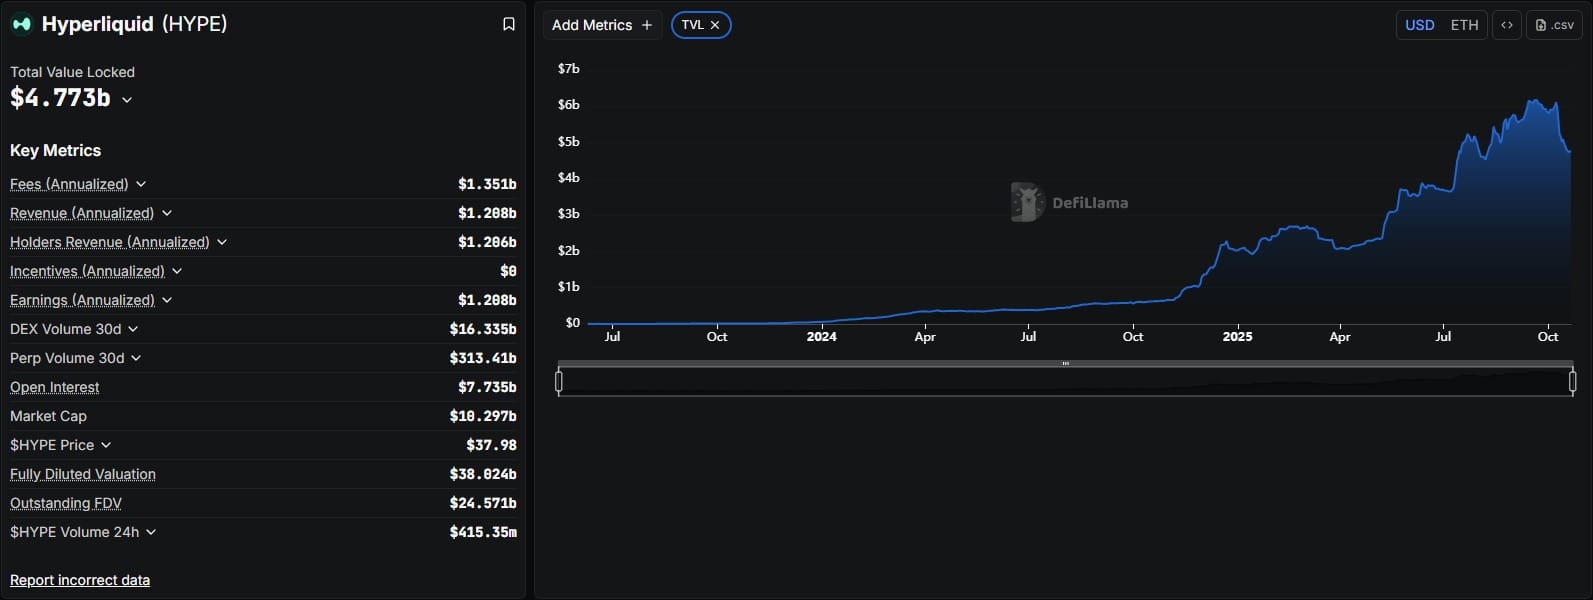
Task: Click the left handle of time range slider
Action: click(x=559, y=381)
